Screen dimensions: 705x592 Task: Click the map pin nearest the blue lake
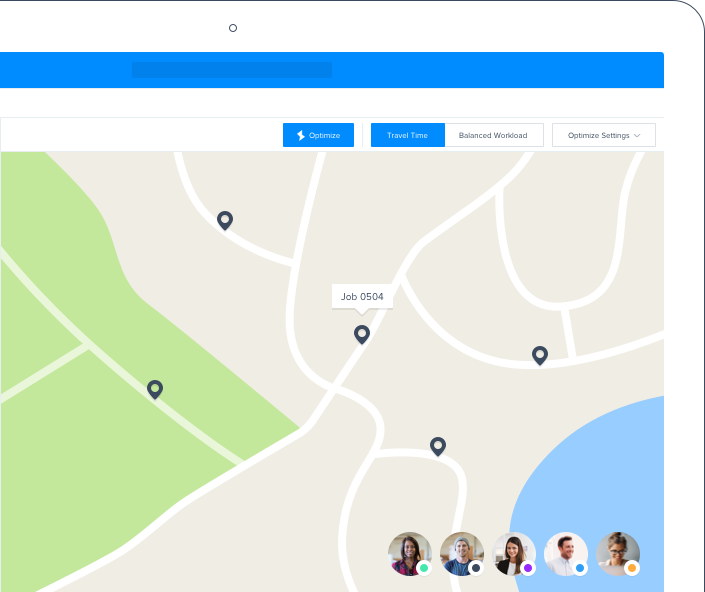(540, 356)
